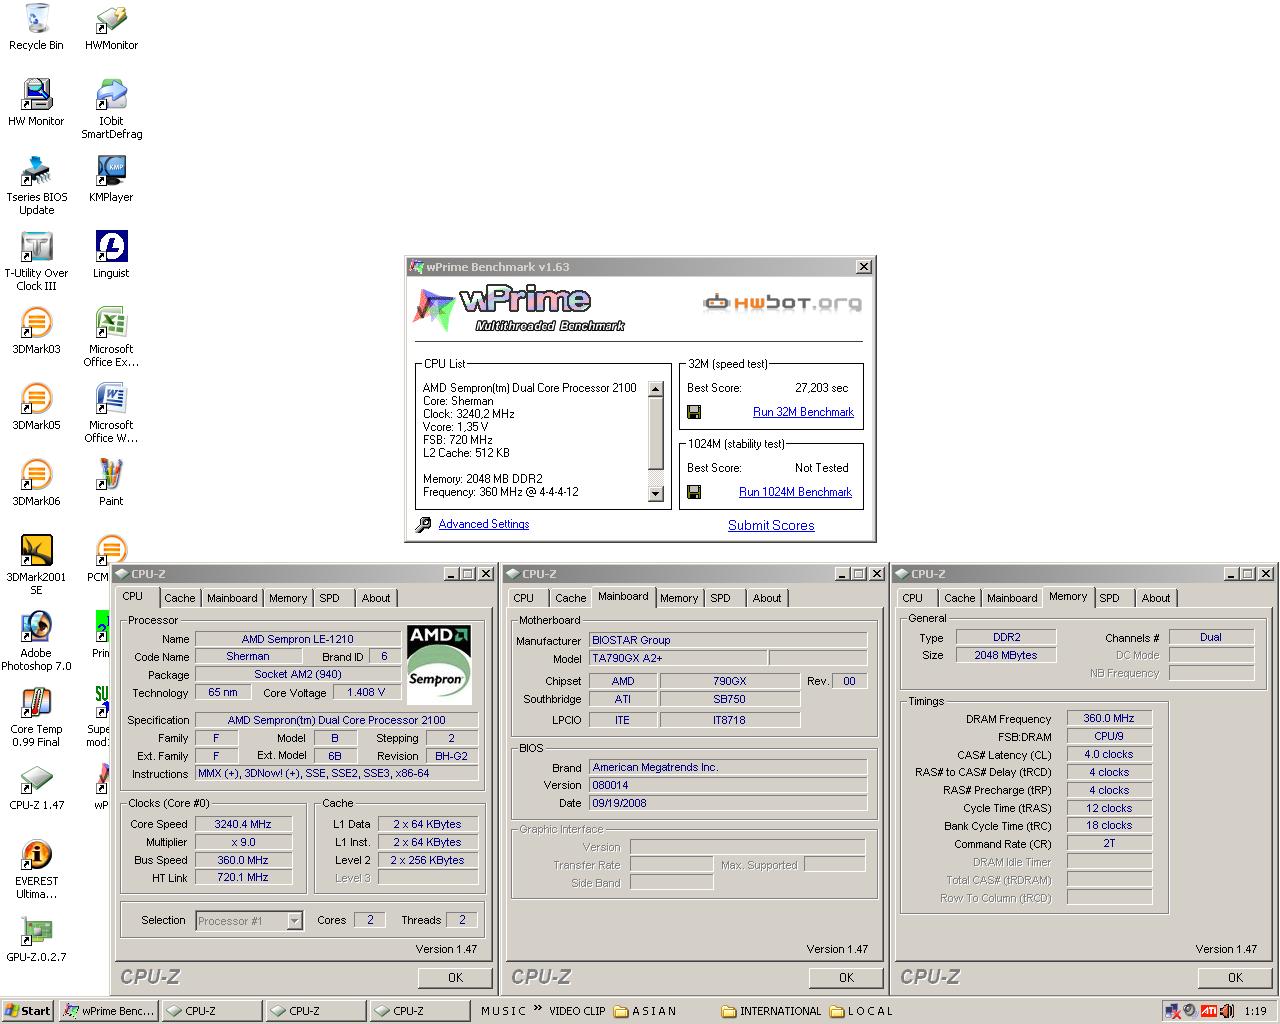Click the Socket AM2 (940) package field
The width and height of the screenshot is (1280, 1024).
coord(298,674)
